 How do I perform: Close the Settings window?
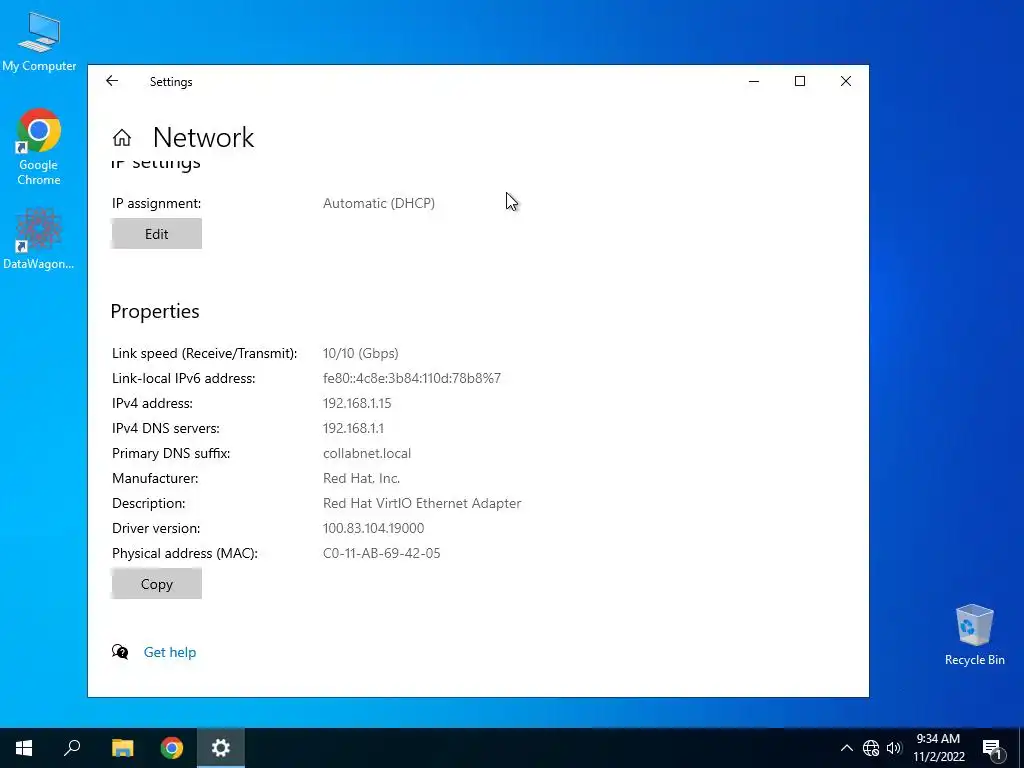pos(846,81)
